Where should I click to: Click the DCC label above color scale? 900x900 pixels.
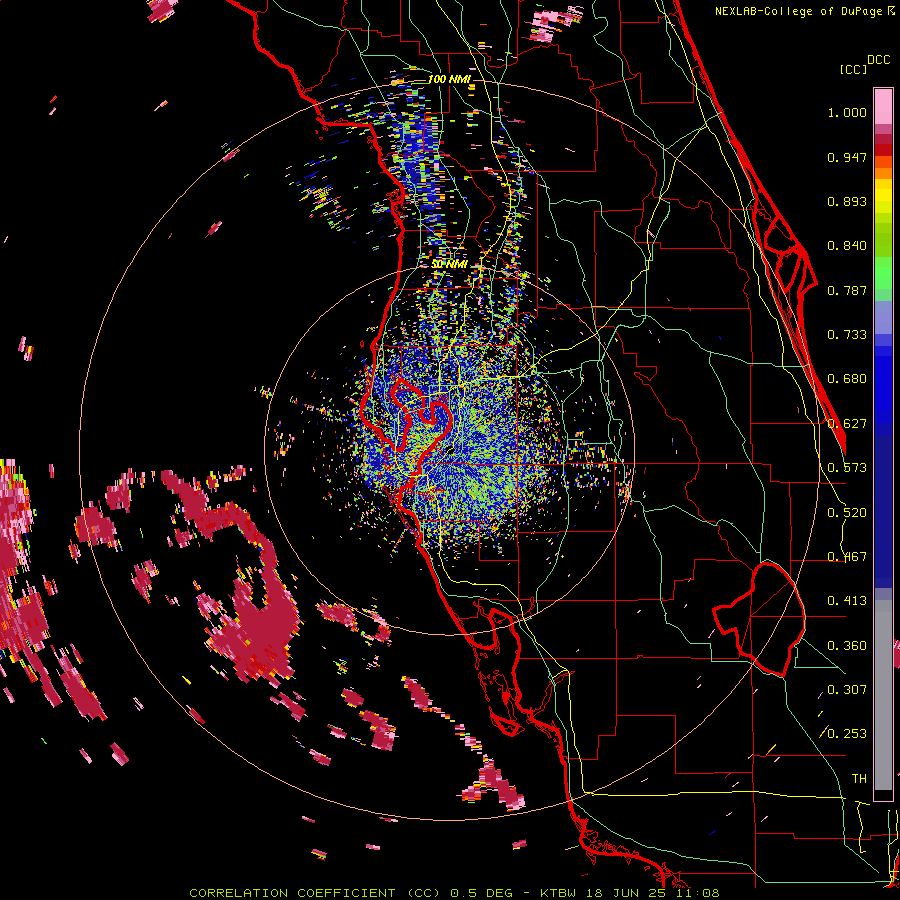pos(878,59)
